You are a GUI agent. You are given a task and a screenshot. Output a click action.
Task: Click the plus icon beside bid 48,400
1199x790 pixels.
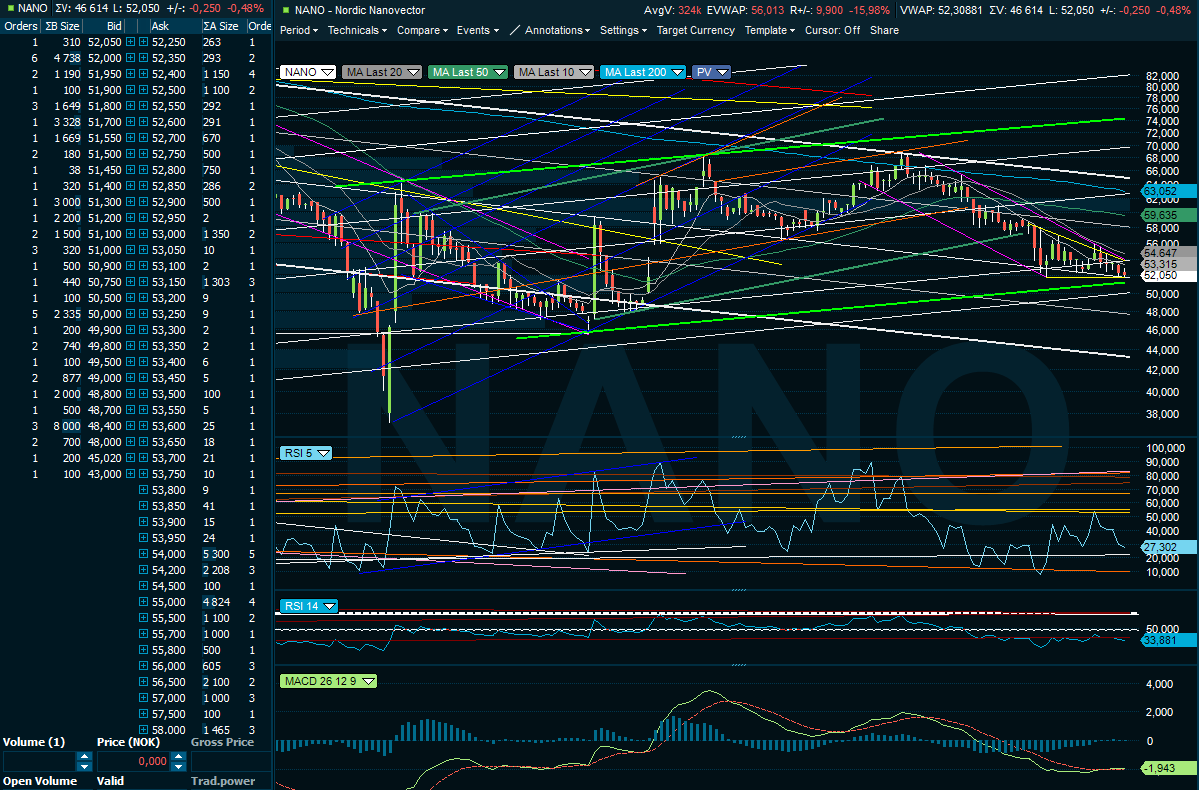pyautogui.click(x=131, y=426)
